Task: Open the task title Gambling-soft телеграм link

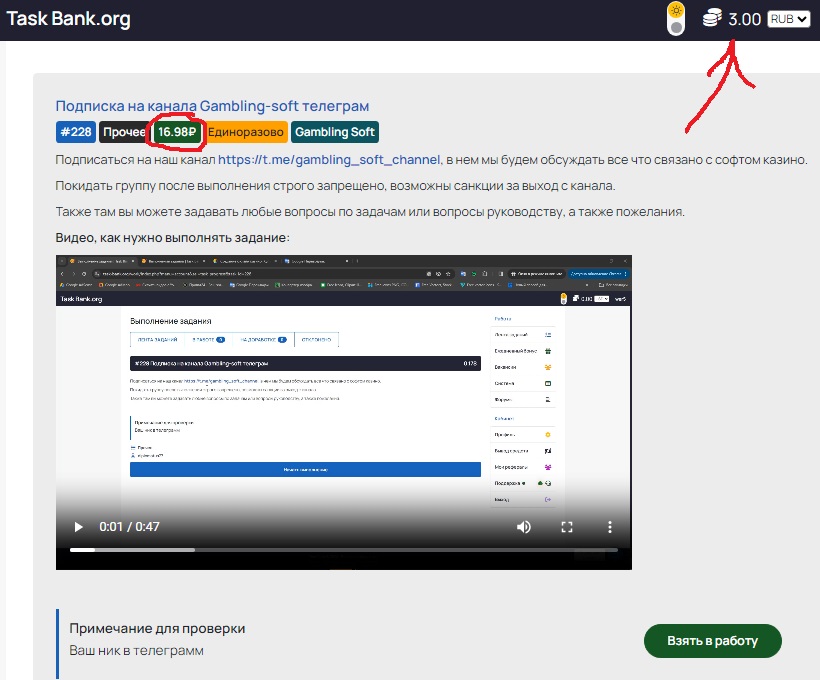Action: [x=212, y=106]
